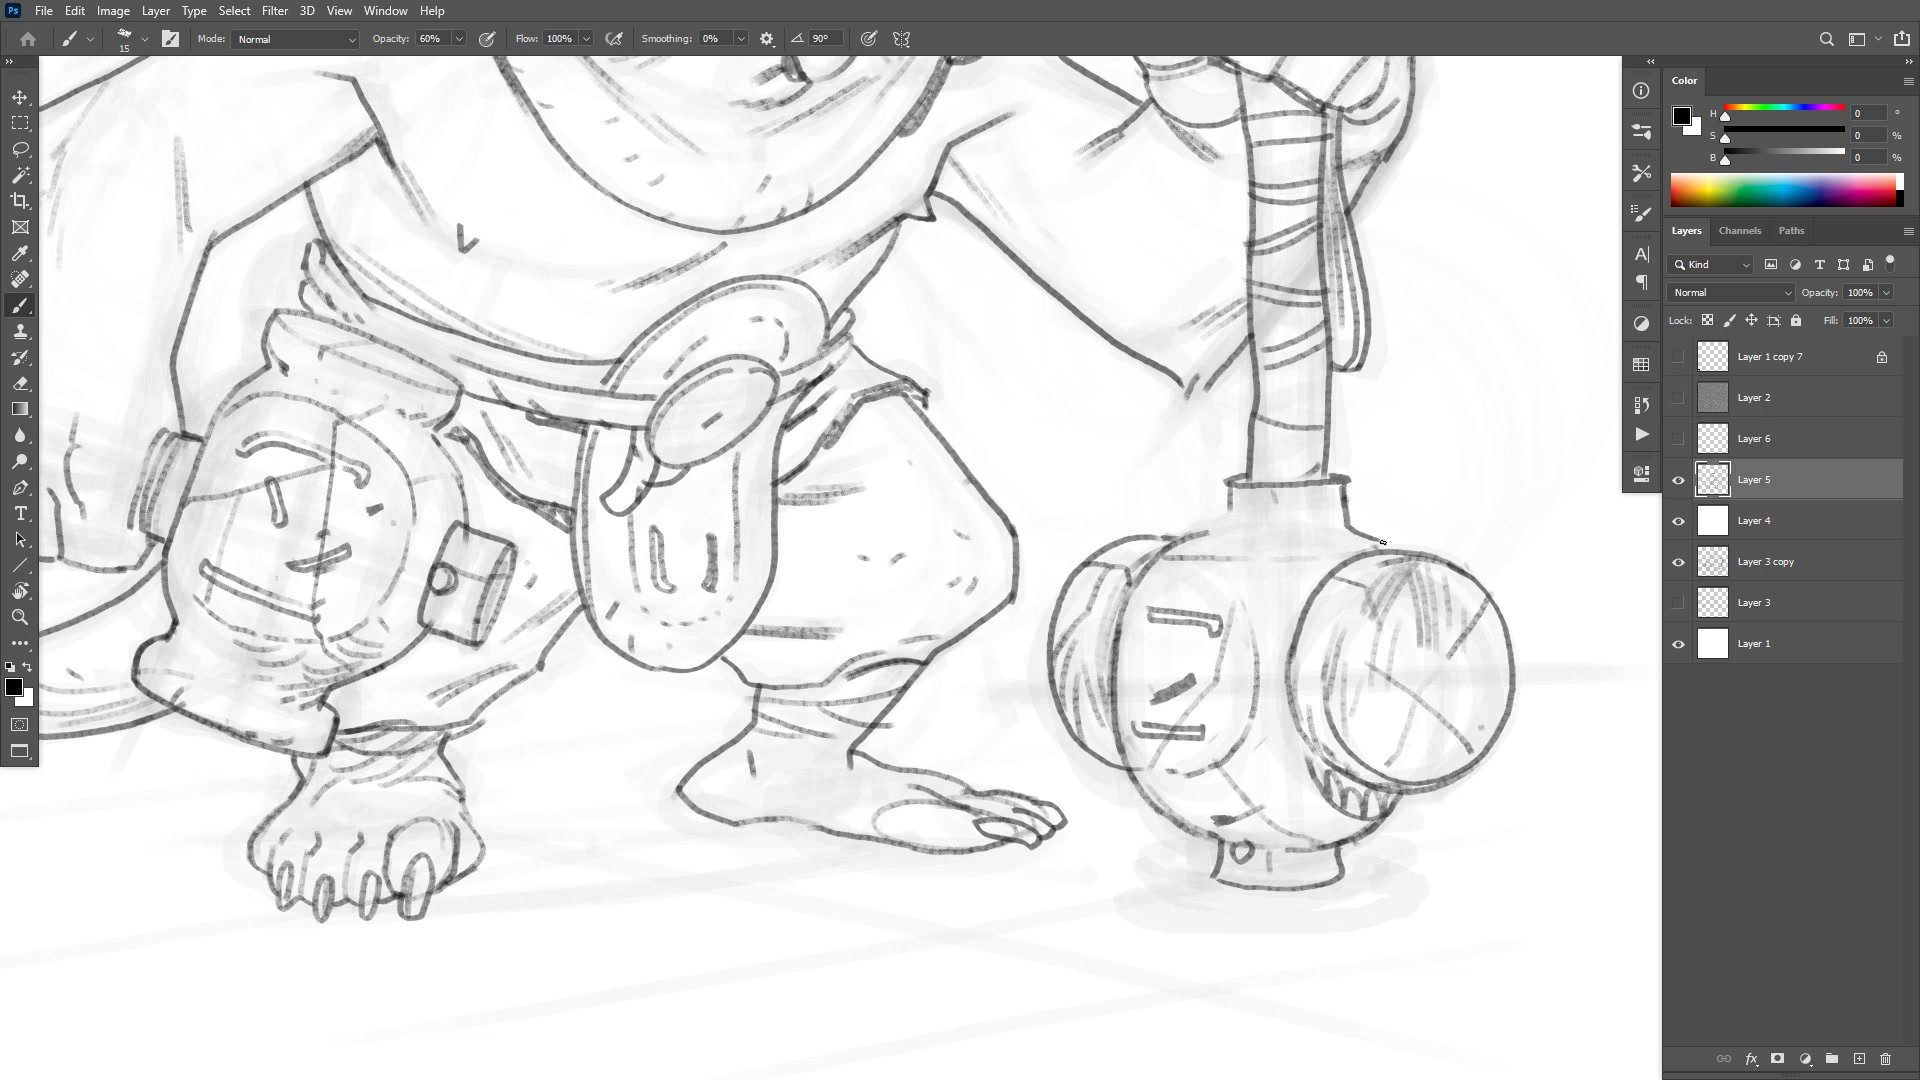Select the Crop tool
Screen dimensions: 1920x1080
(20, 201)
